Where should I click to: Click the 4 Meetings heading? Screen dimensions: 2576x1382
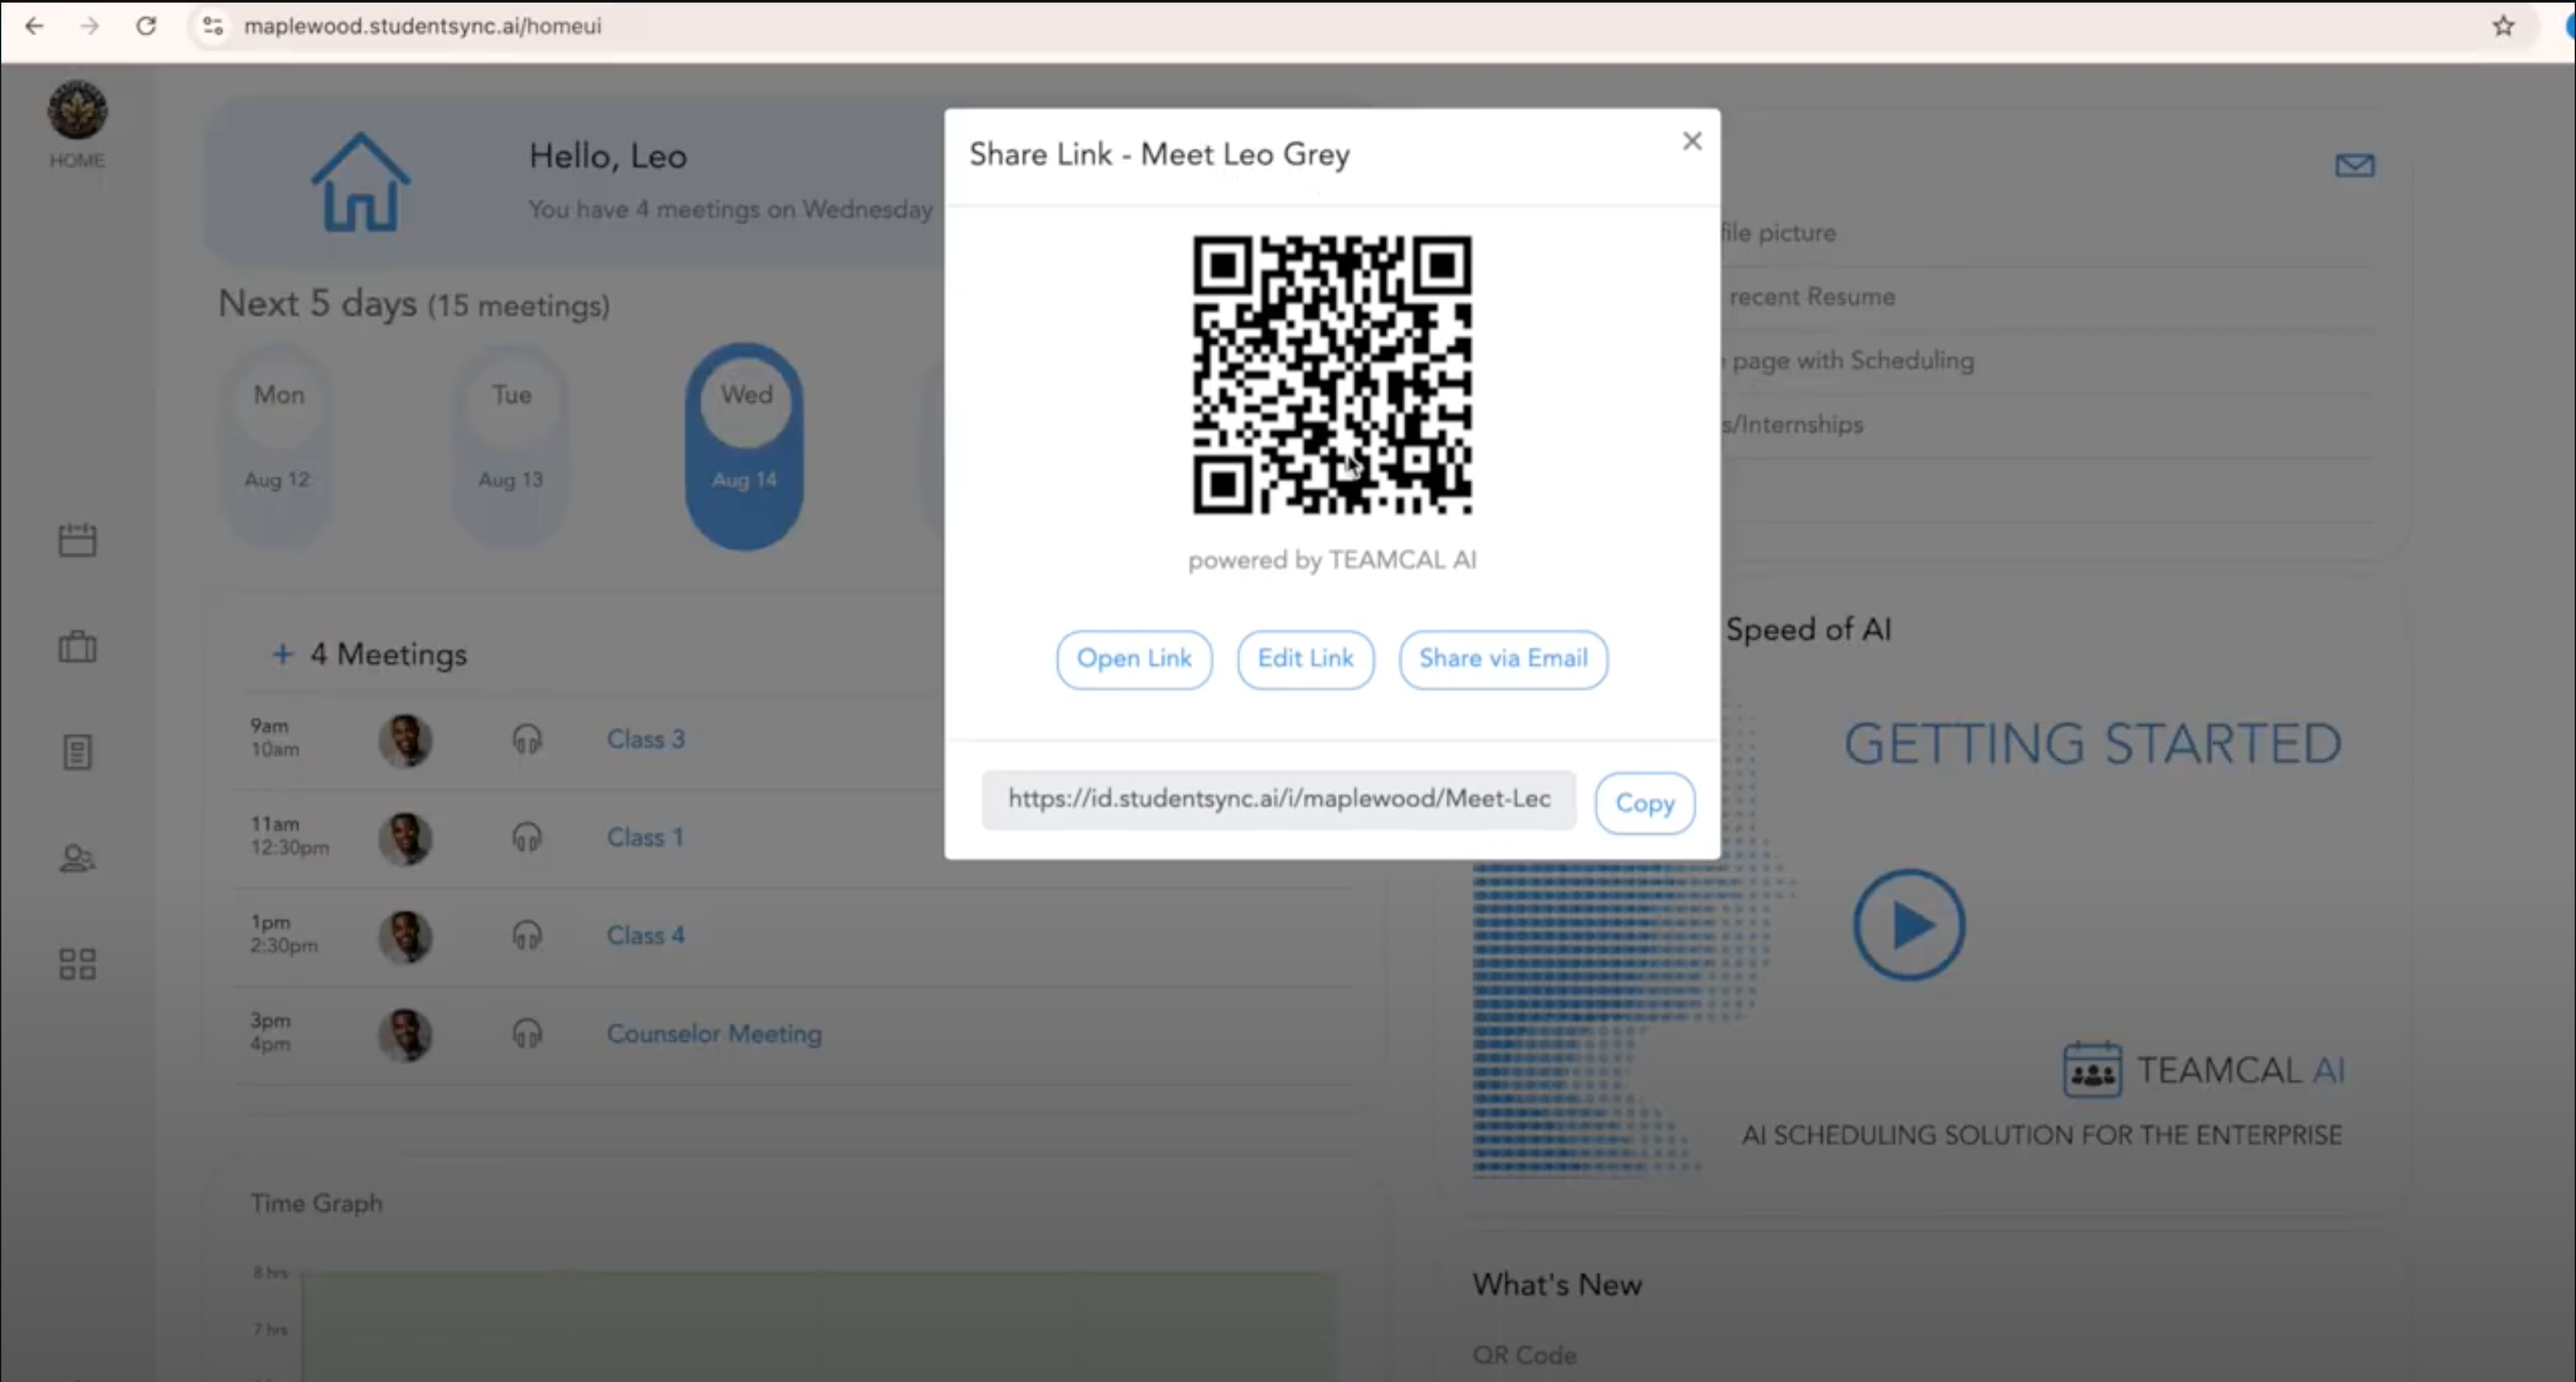(388, 654)
